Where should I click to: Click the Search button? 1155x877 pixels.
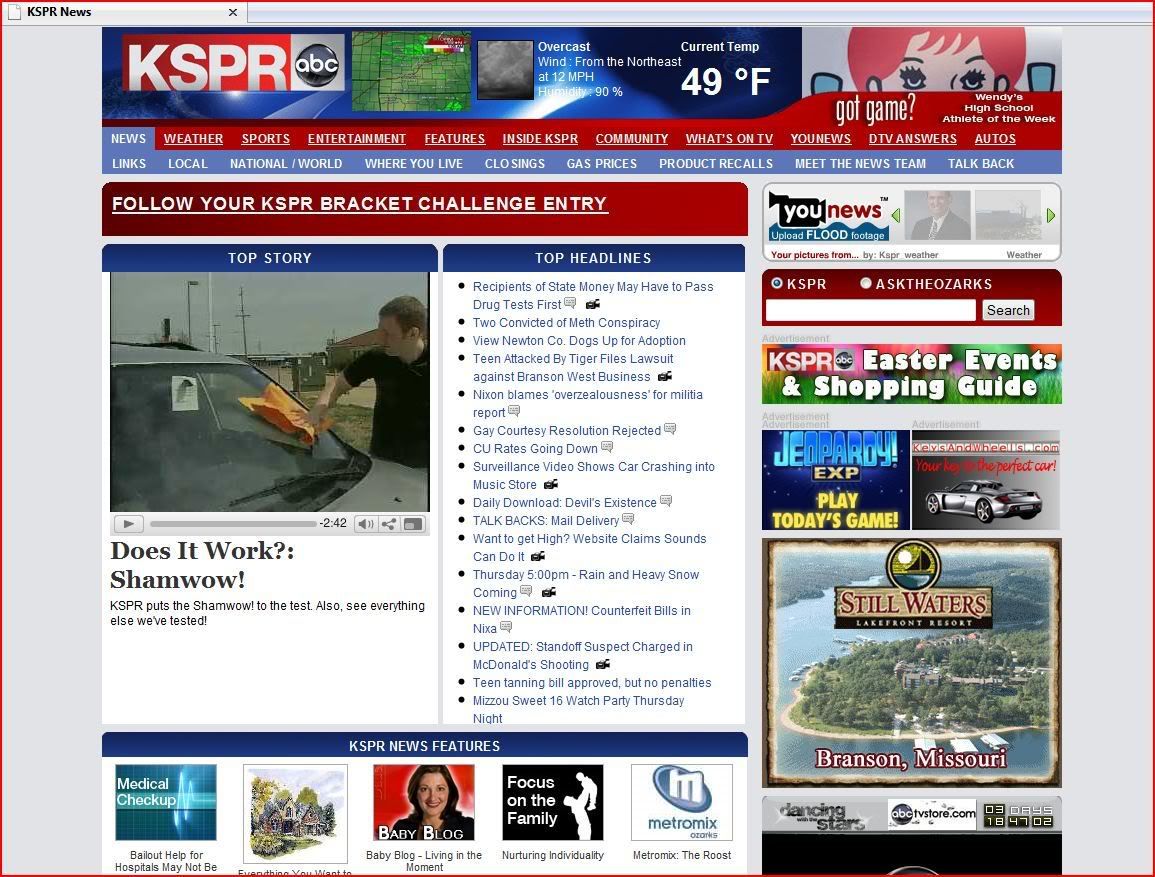point(1007,310)
